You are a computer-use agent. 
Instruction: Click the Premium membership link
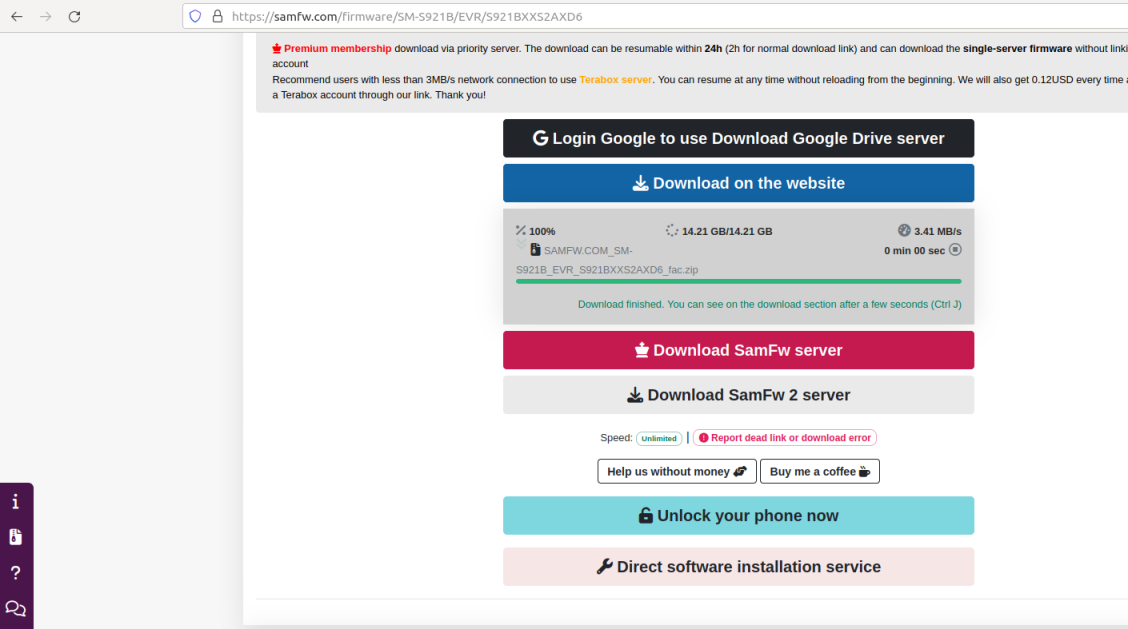coord(337,48)
